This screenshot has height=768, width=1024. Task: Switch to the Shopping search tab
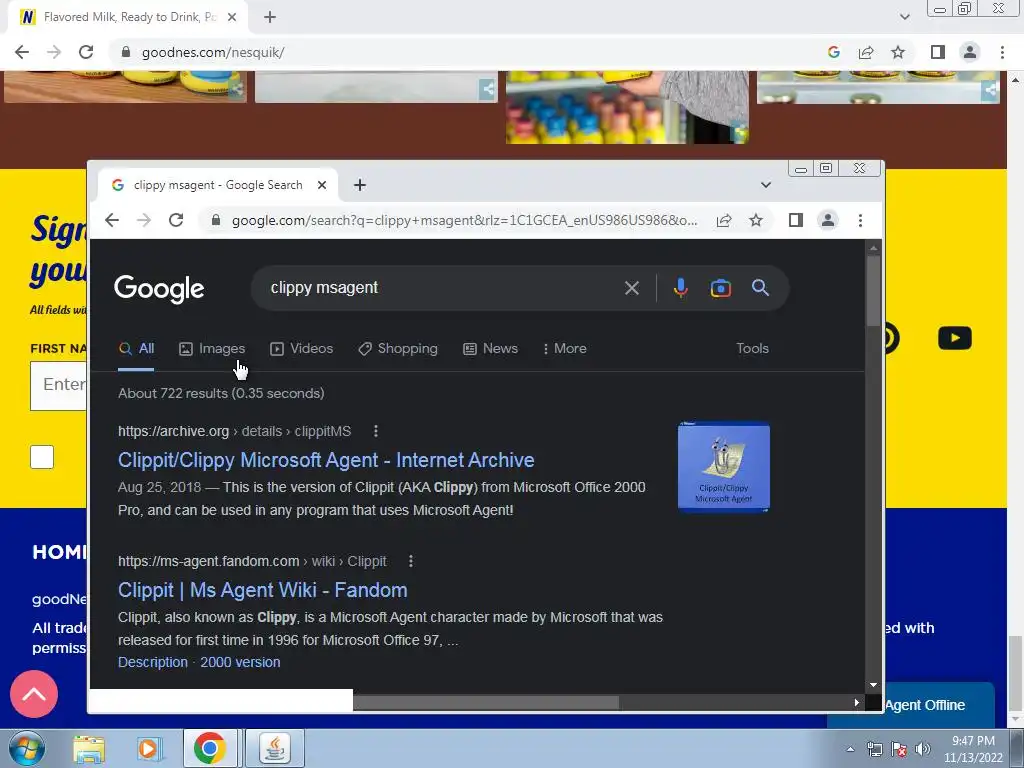click(x=398, y=349)
